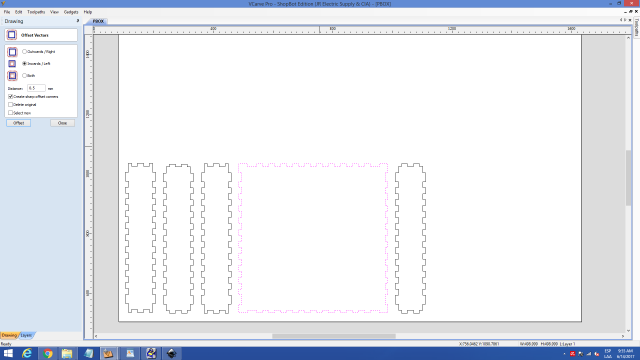The height and width of the screenshot is (360, 640).
Task: Click the Inwards / Left offset icon
Action: pyautogui.click(x=12, y=64)
